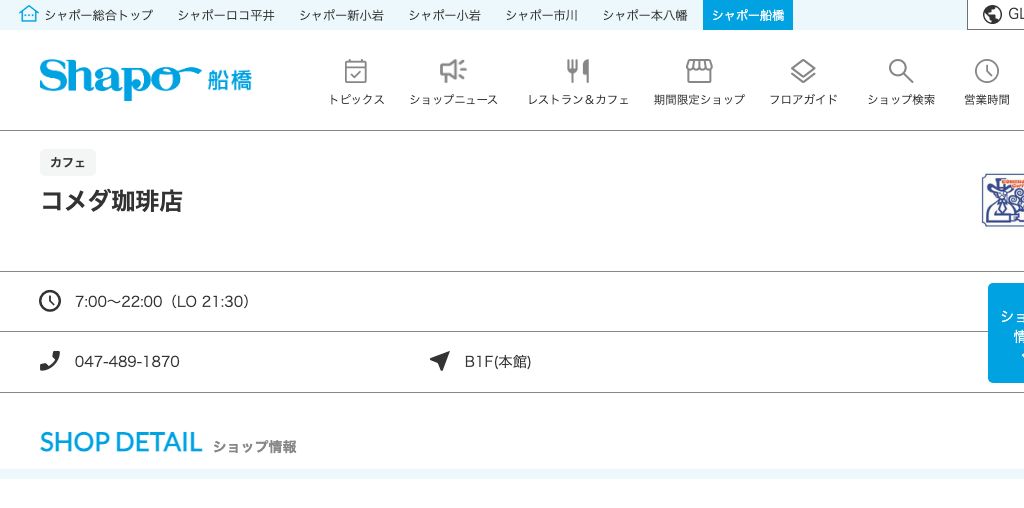Viewport: 1024px width, 508px height.
Task: Click the globe icon for language selection
Action: pos(992,14)
